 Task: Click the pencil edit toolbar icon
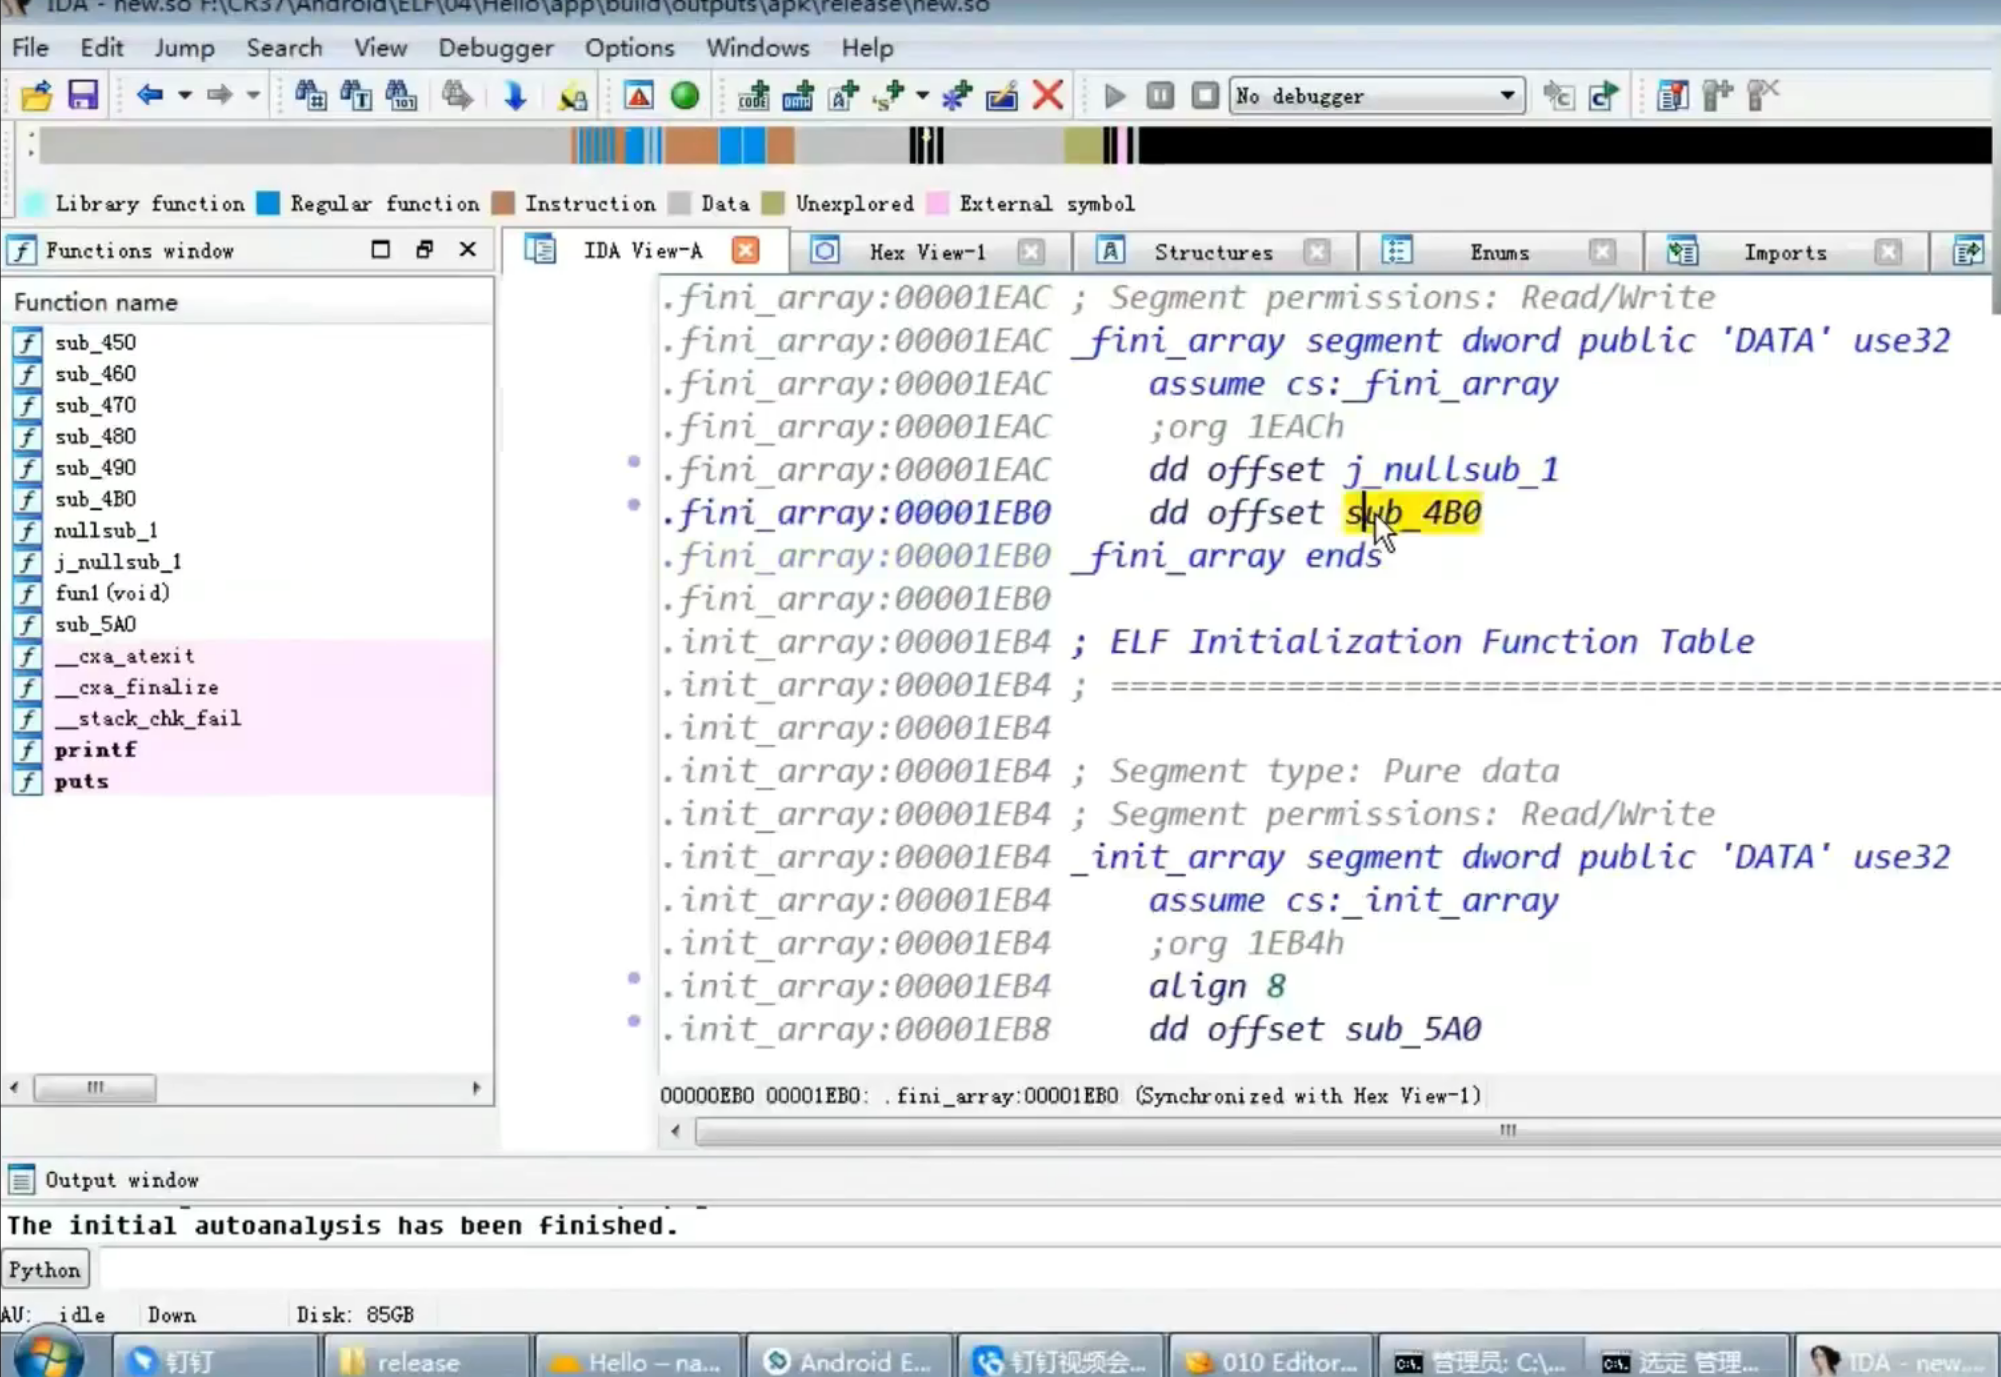coord(1001,96)
